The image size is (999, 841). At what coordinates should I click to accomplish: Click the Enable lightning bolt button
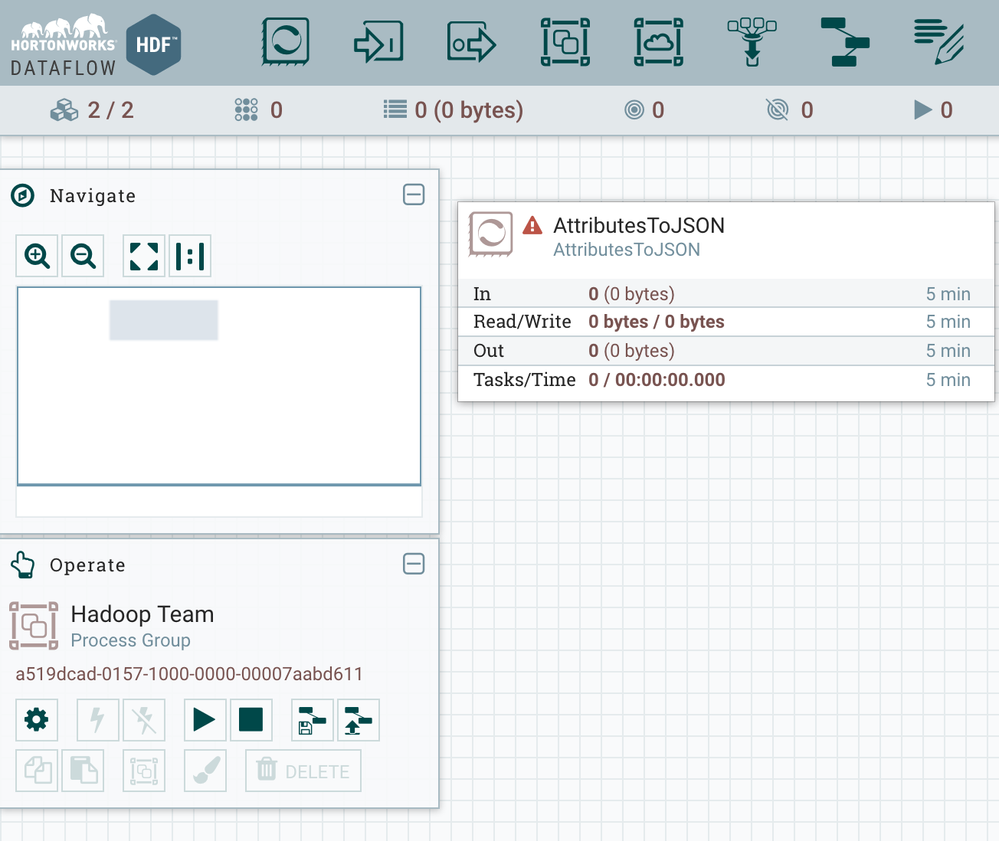(x=97, y=720)
